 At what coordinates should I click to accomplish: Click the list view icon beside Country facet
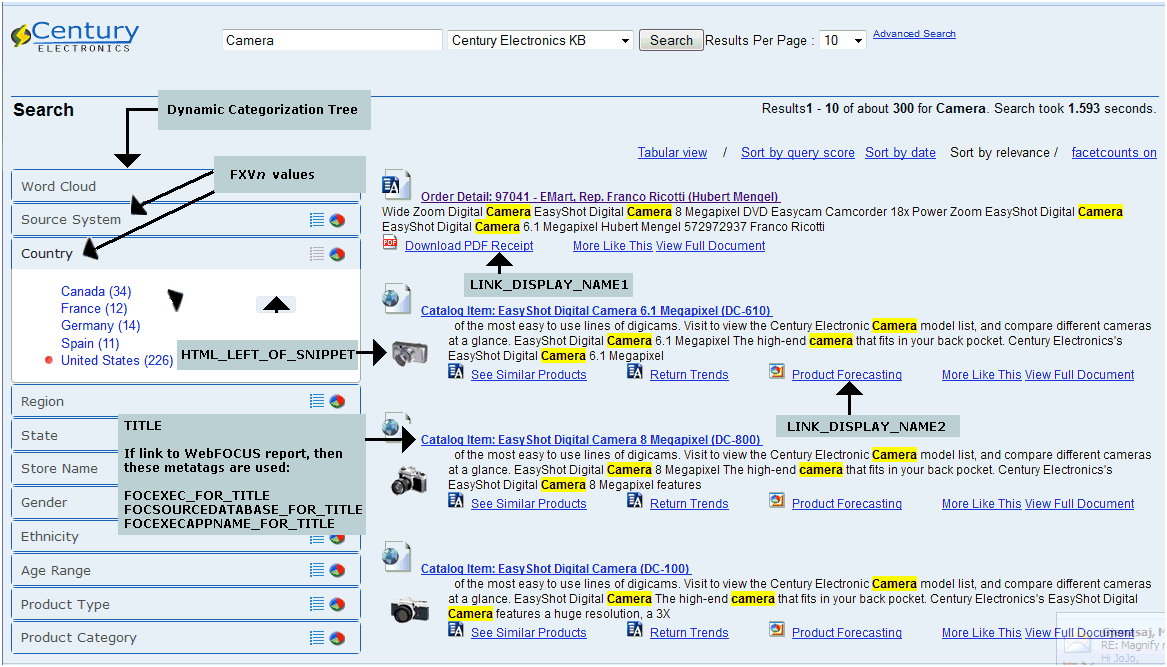(316, 253)
